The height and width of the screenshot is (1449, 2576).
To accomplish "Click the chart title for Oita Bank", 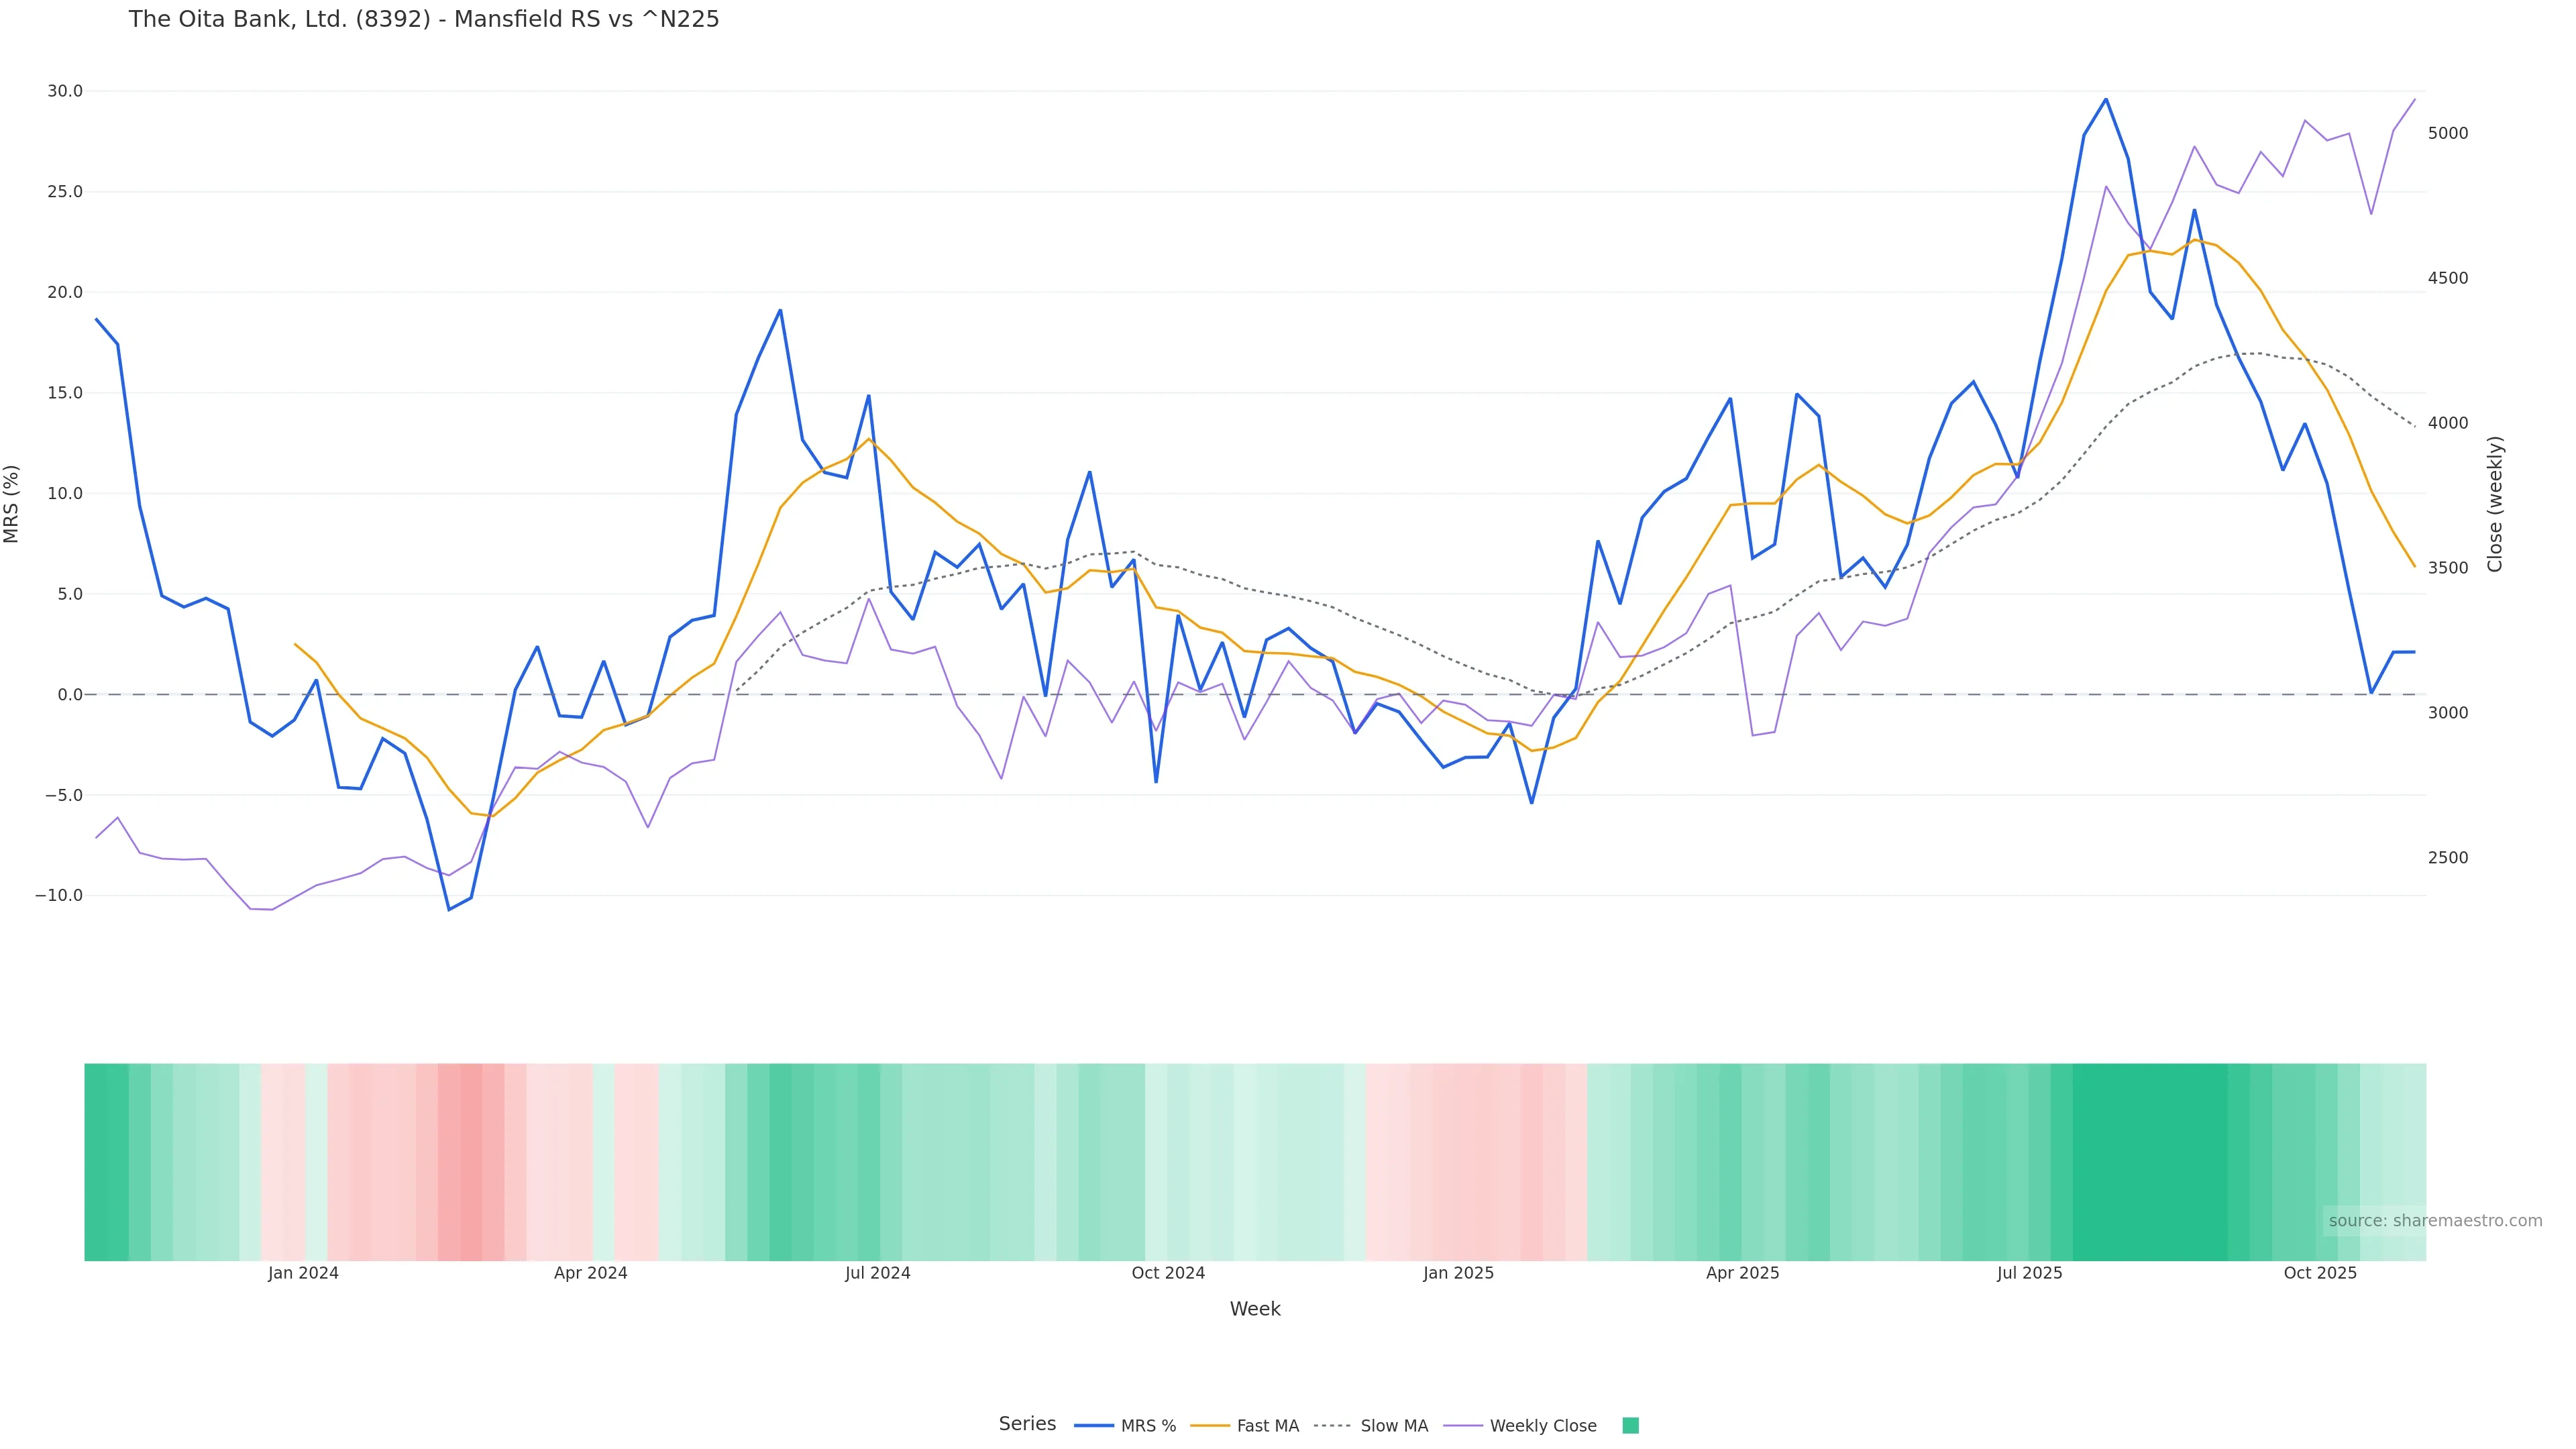I will [x=424, y=20].
